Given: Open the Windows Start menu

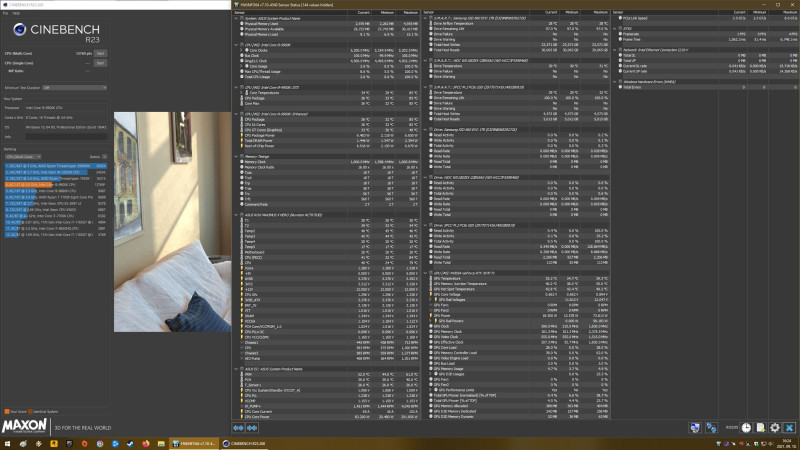Looking at the screenshot, I should click(x=7, y=443).
